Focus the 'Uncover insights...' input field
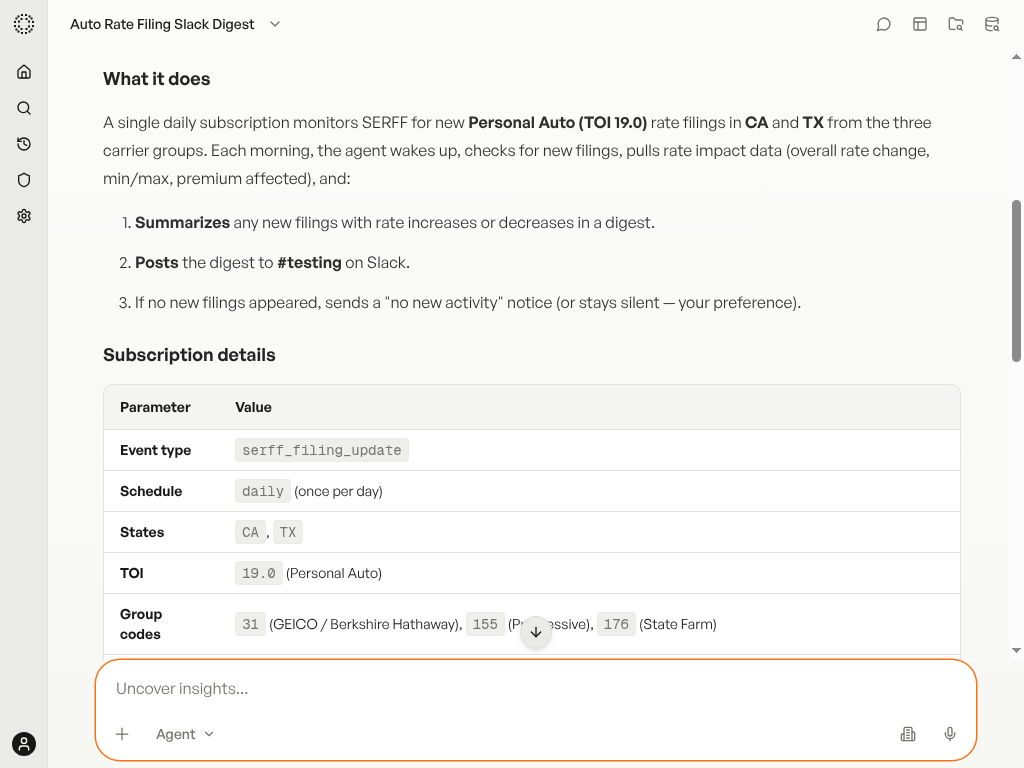 (x=536, y=688)
